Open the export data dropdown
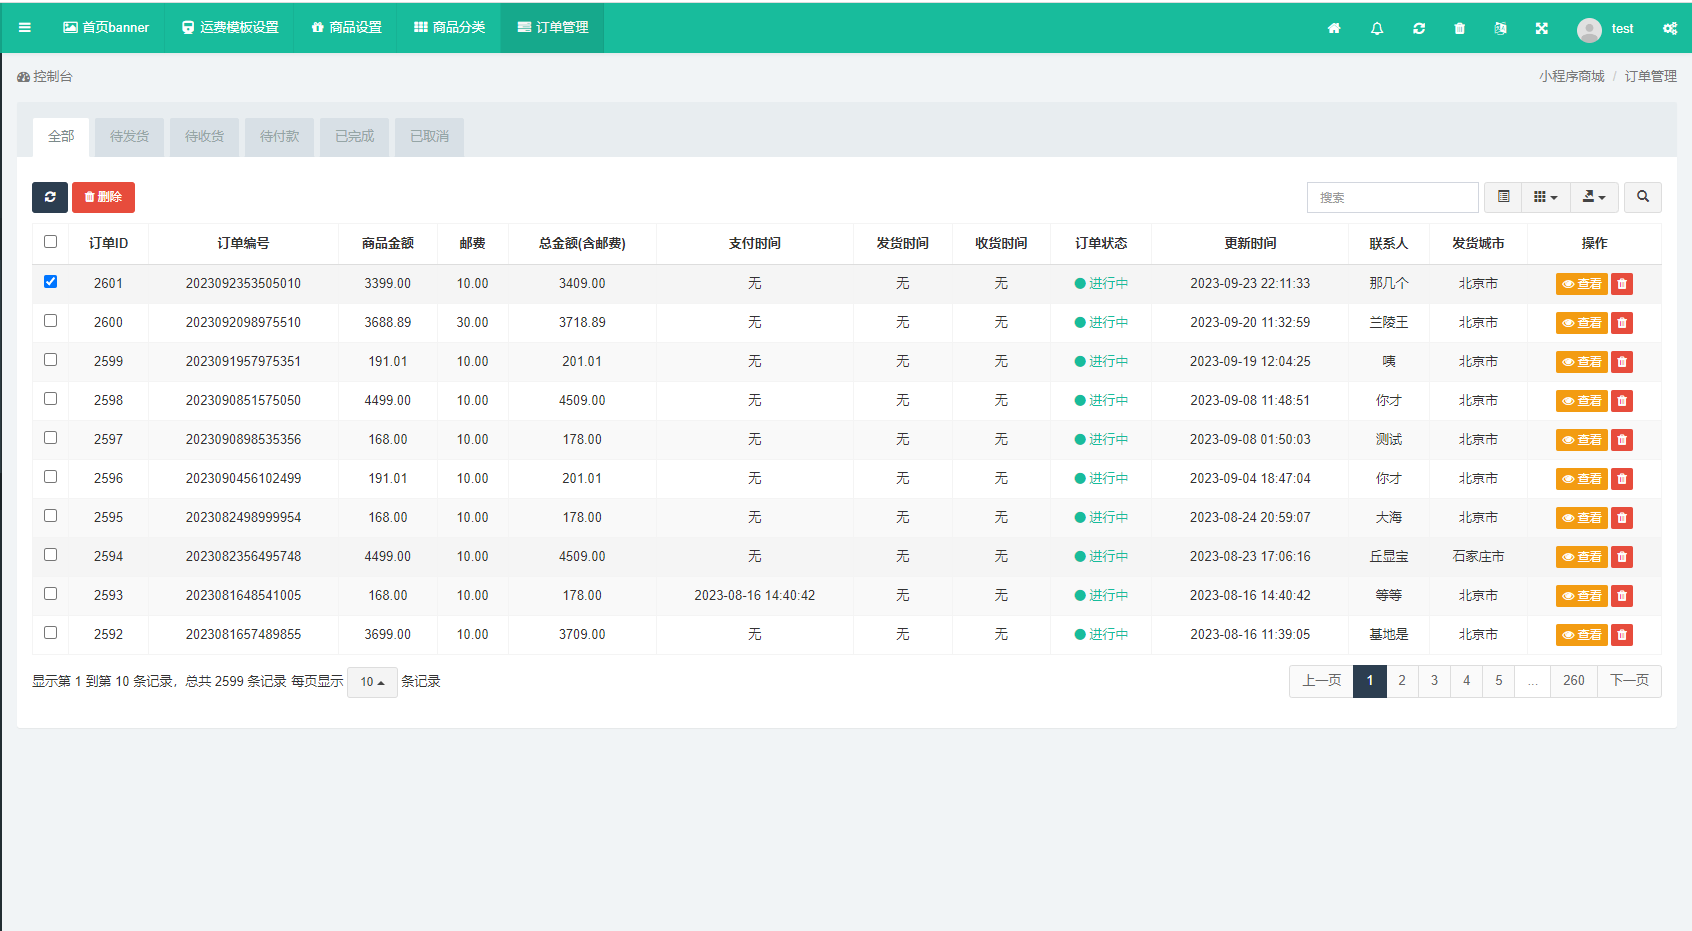1692x931 pixels. [x=1594, y=197]
